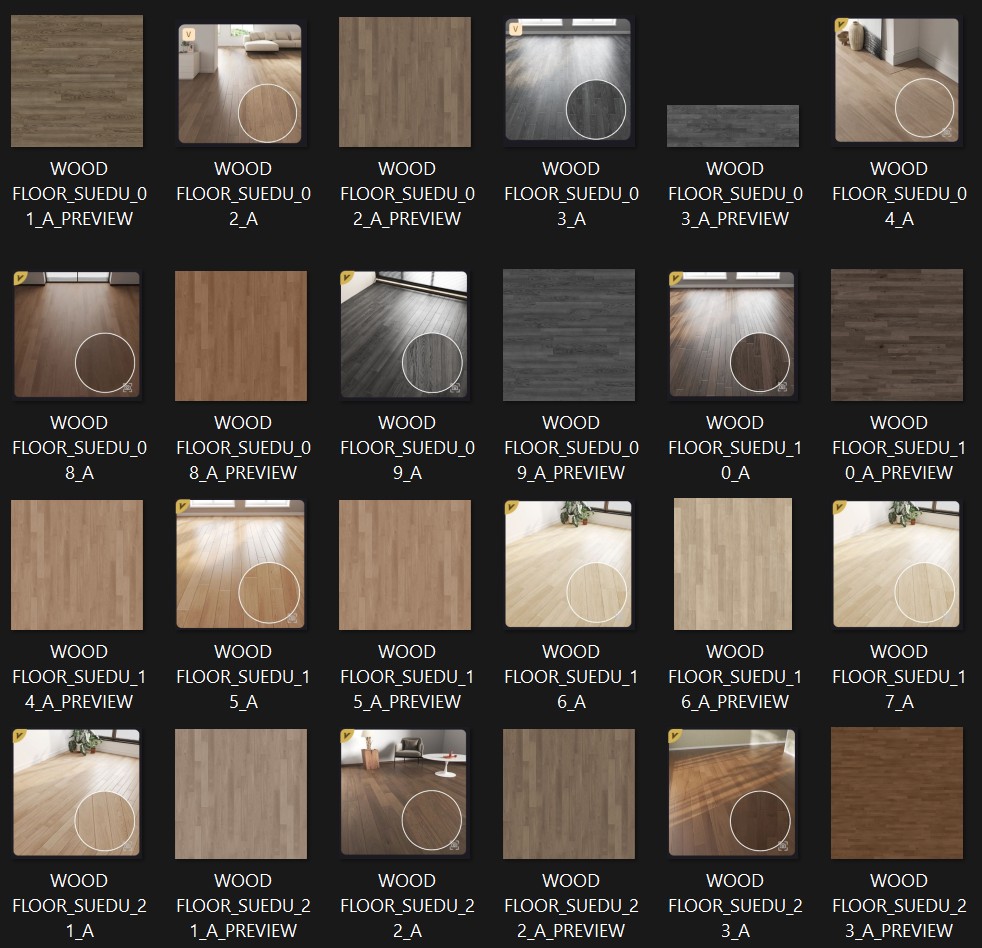Click the file name WOOD FLOOR_SUEDU_02_A
This screenshot has height=948, width=982.
point(243,193)
